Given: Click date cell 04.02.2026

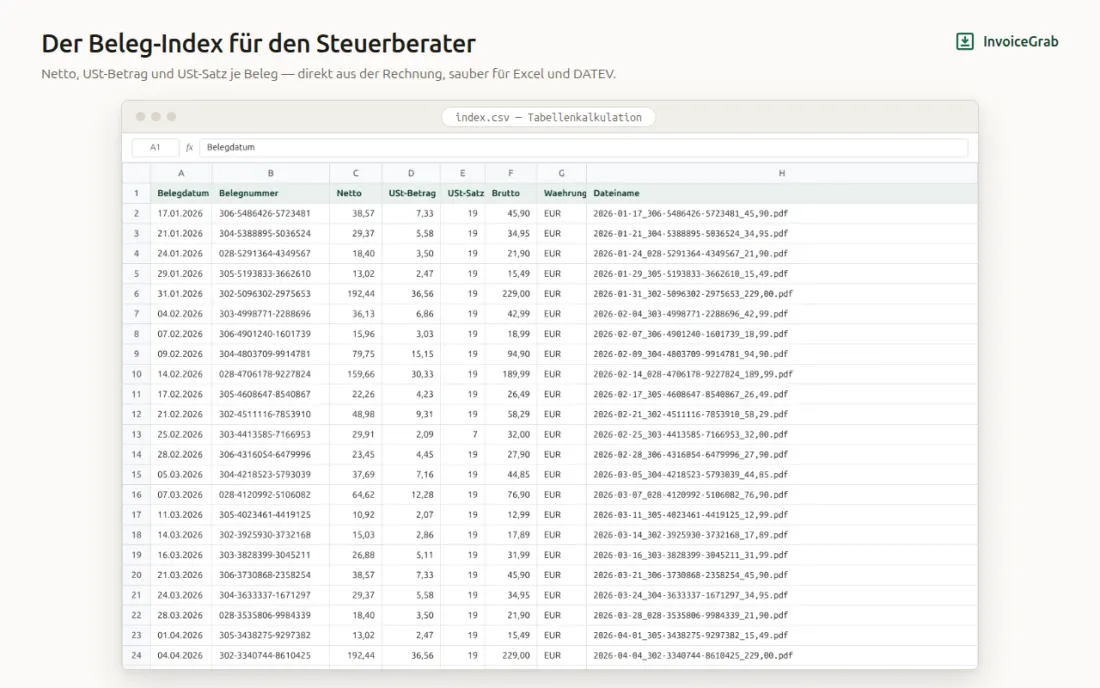Looking at the screenshot, I should [181, 313].
